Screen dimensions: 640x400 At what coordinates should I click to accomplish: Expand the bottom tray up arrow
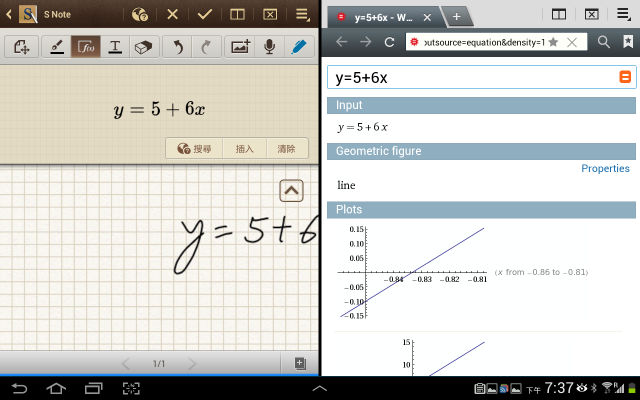320,388
